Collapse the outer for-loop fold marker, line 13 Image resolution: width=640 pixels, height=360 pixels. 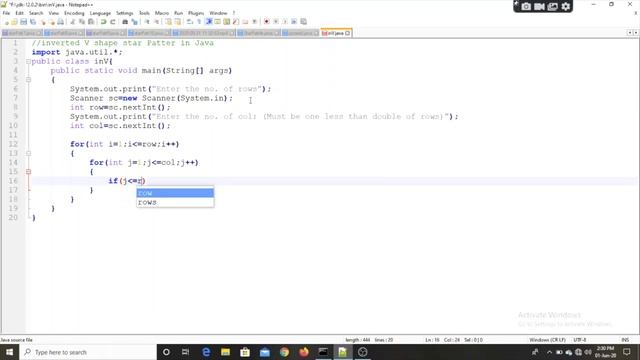pos(28,153)
